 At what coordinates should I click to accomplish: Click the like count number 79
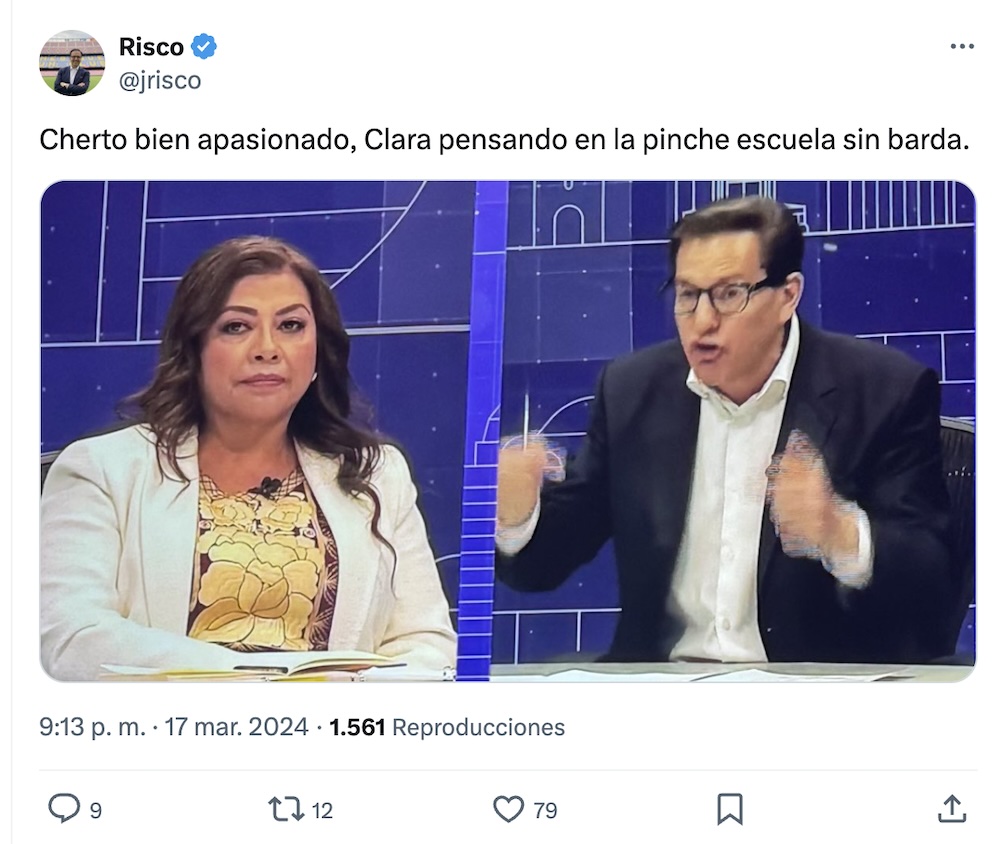(x=545, y=810)
